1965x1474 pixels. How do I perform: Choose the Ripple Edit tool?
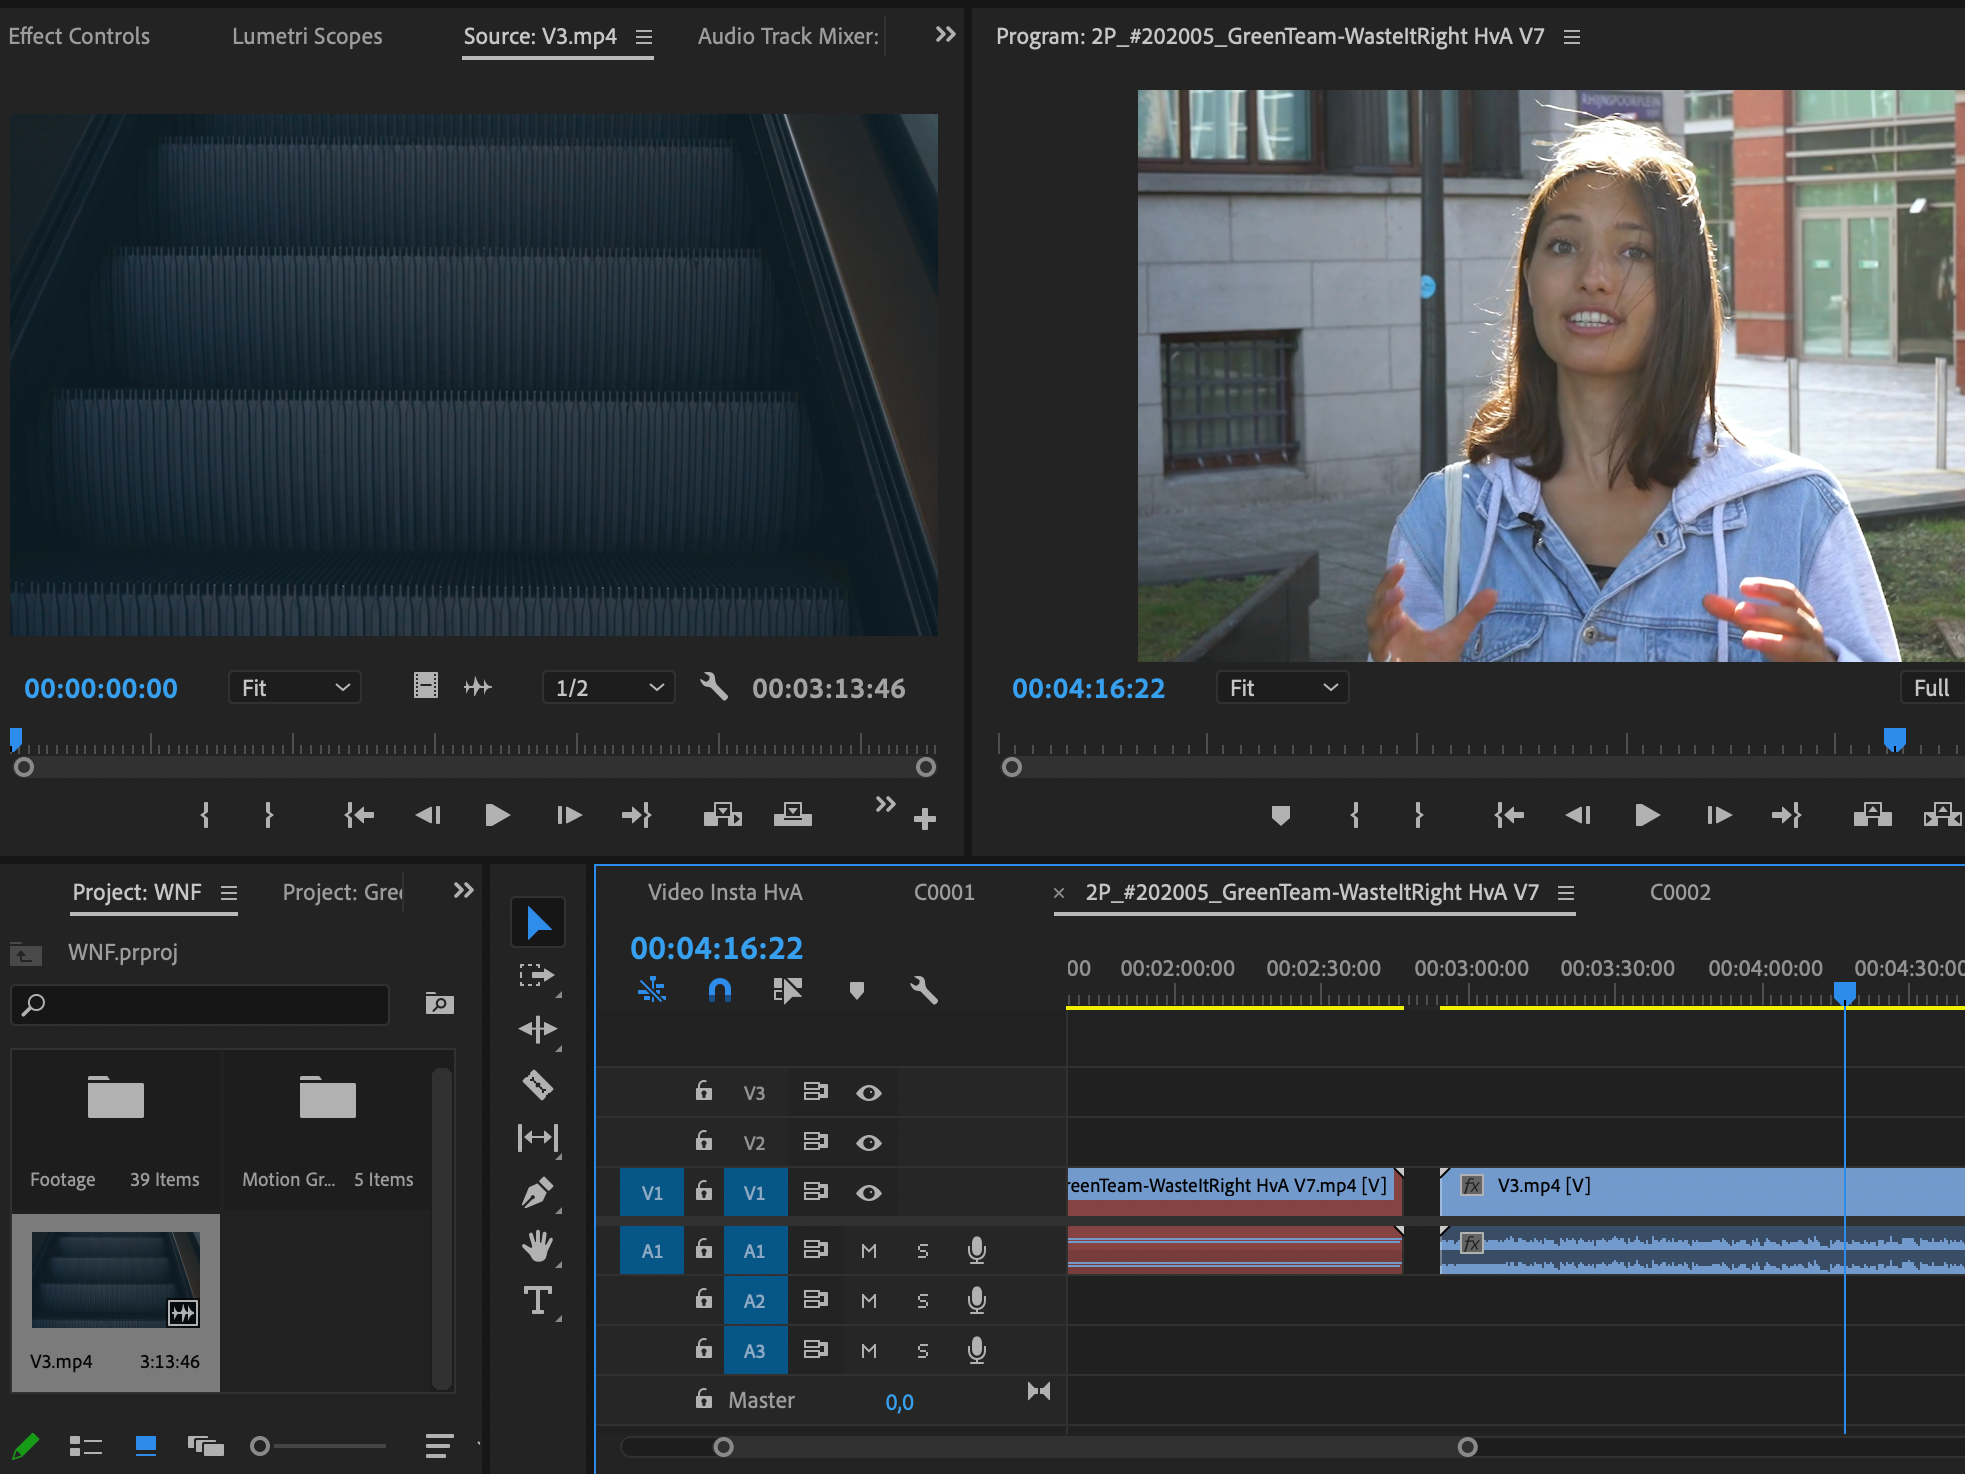pyautogui.click(x=538, y=1030)
